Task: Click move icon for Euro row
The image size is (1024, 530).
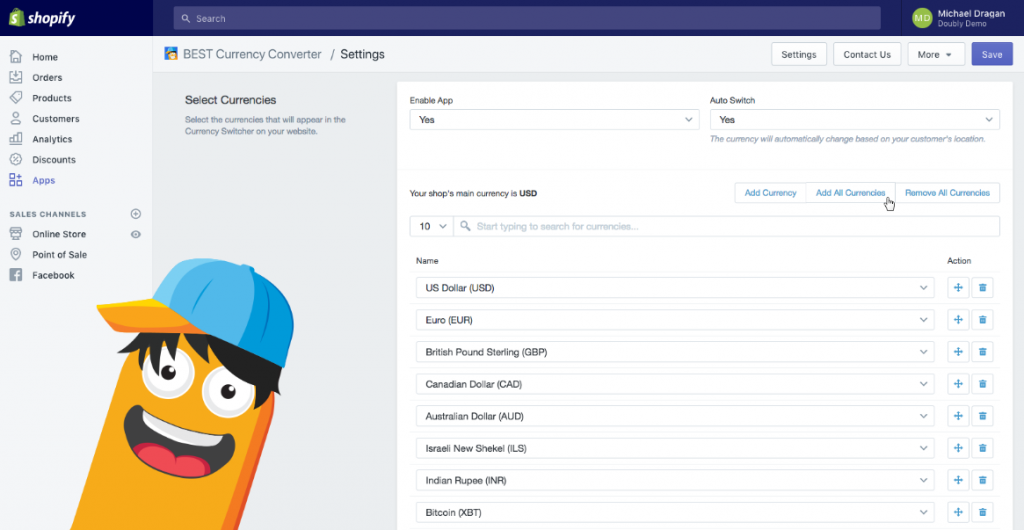Action: pyautogui.click(x=958, y=320)
